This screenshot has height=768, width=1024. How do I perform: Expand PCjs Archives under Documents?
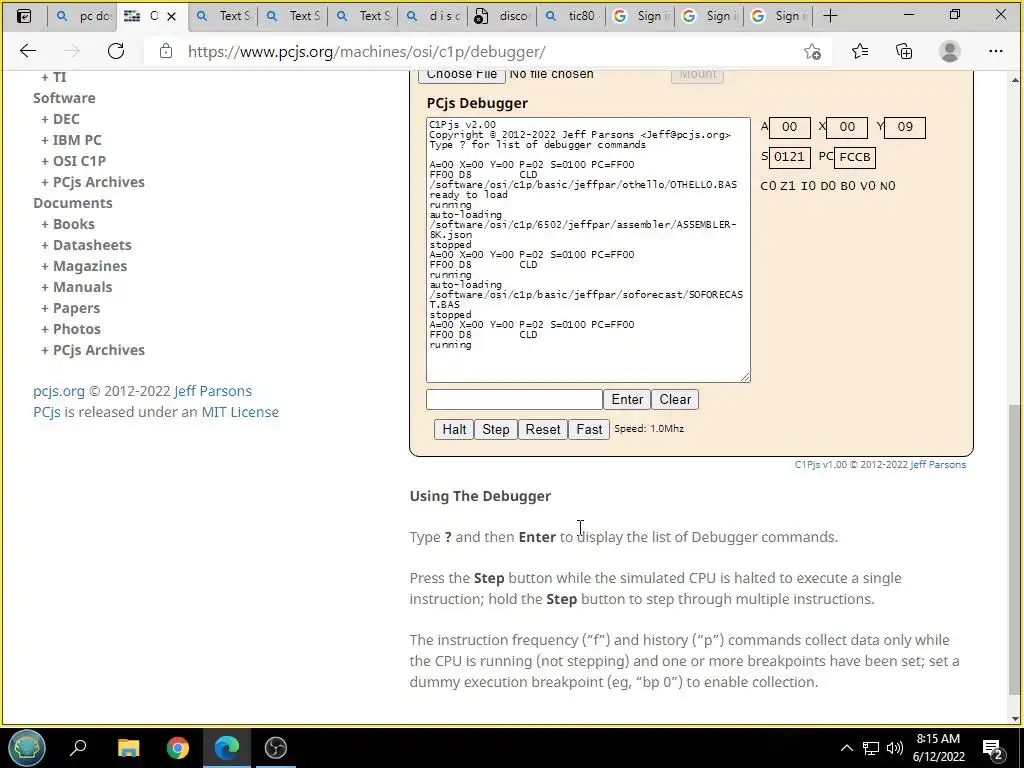click(93, 349)
